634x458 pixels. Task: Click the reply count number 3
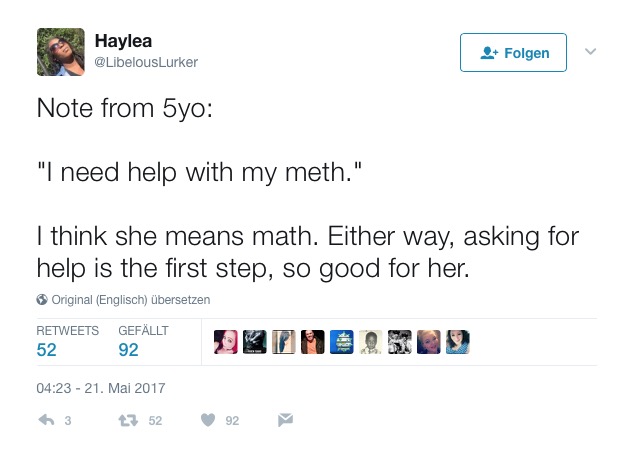tap(68, 421)
